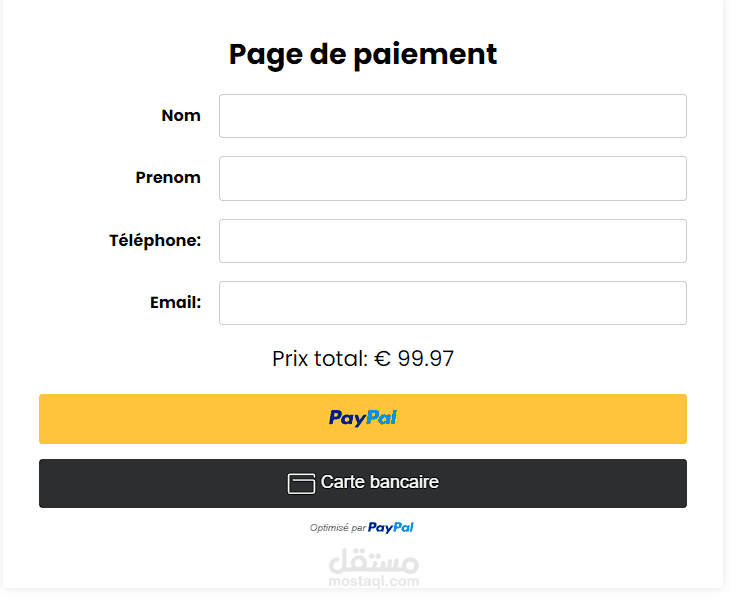748x601 pixels.
Task: Click the PayPal logo beside Optimisé par
Action: [x=391, y=527]
